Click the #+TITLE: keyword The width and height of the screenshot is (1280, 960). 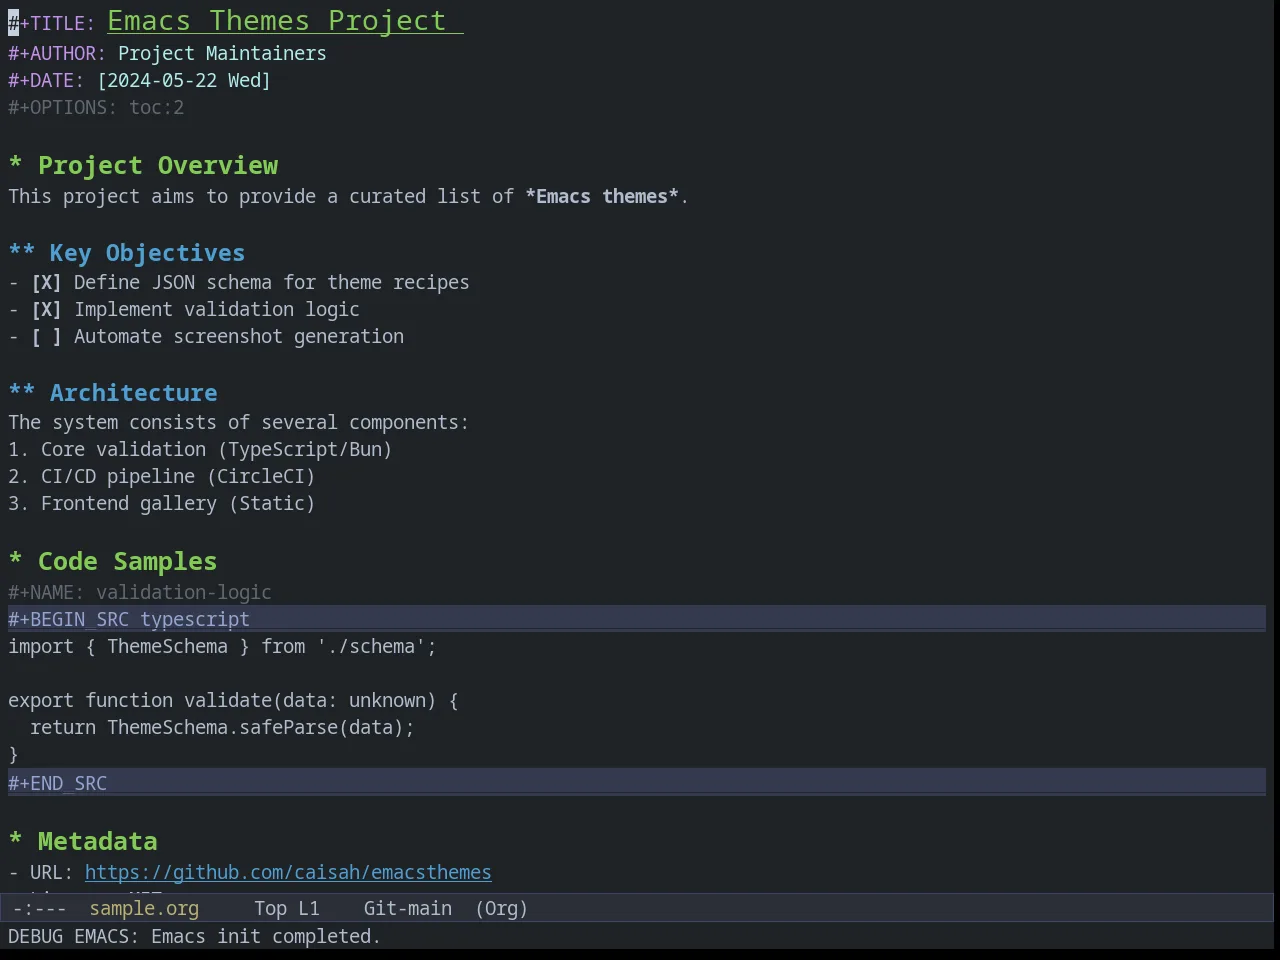(x=52, y=23)
